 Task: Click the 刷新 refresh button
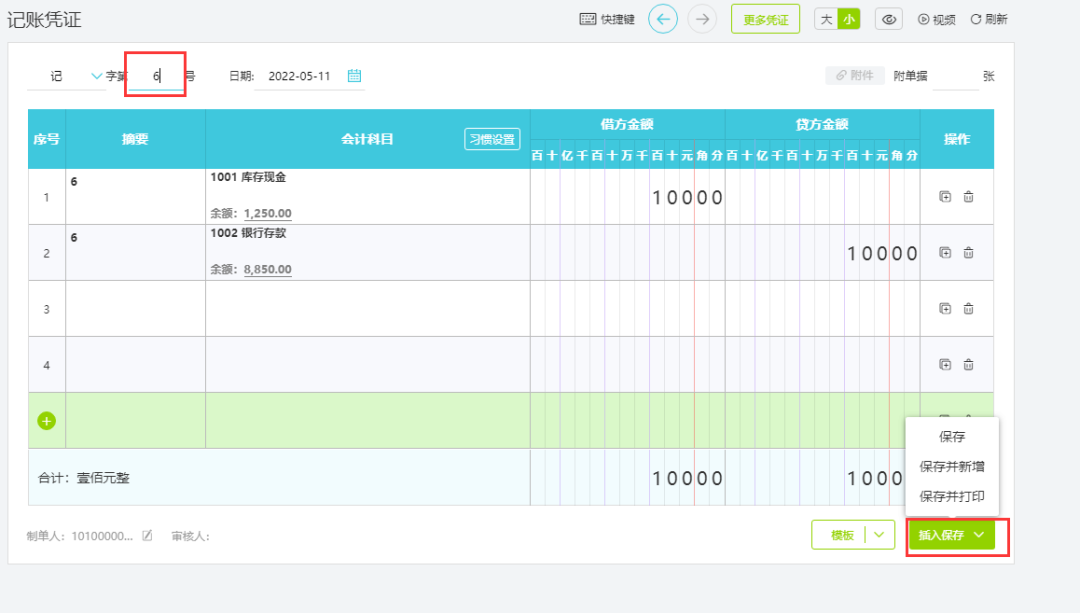tap(989, 19)
